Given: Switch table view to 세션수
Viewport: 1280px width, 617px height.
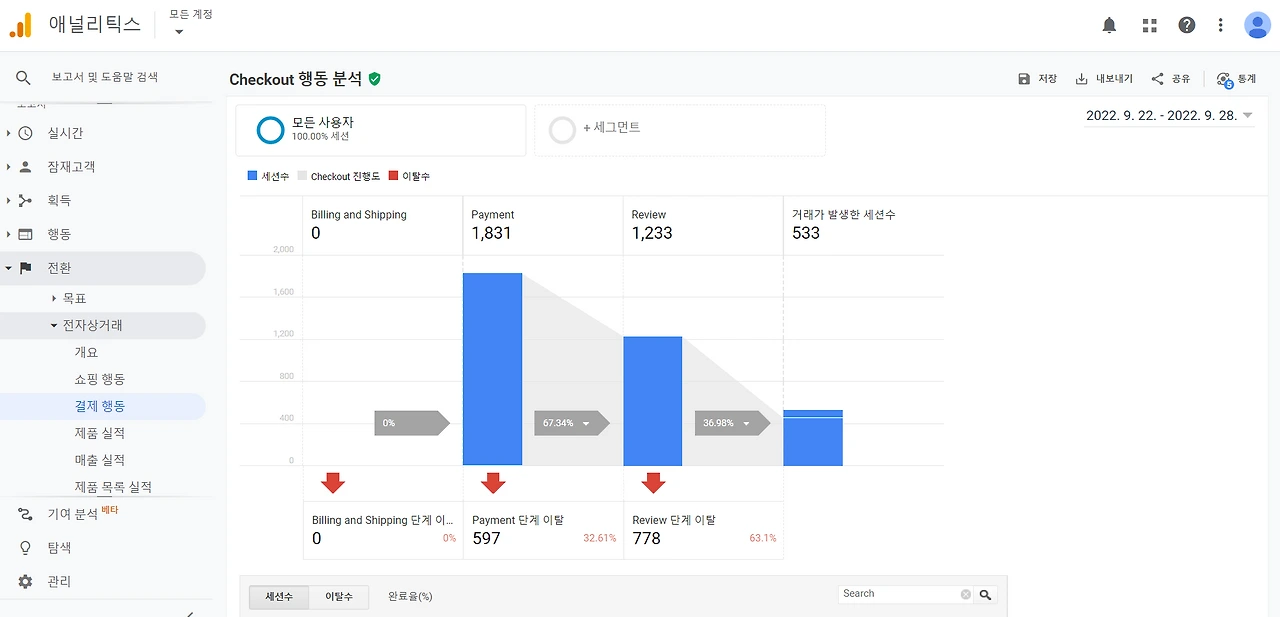Looking at the screenshot, I should (x=279, y=596).
